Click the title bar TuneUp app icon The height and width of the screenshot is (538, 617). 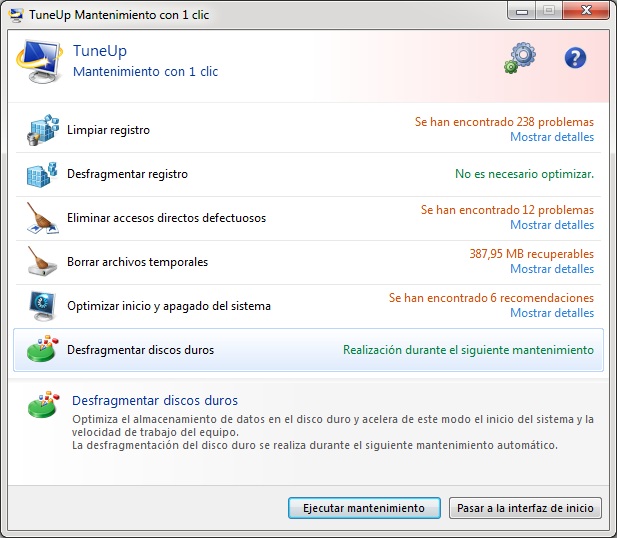[16, 15]
